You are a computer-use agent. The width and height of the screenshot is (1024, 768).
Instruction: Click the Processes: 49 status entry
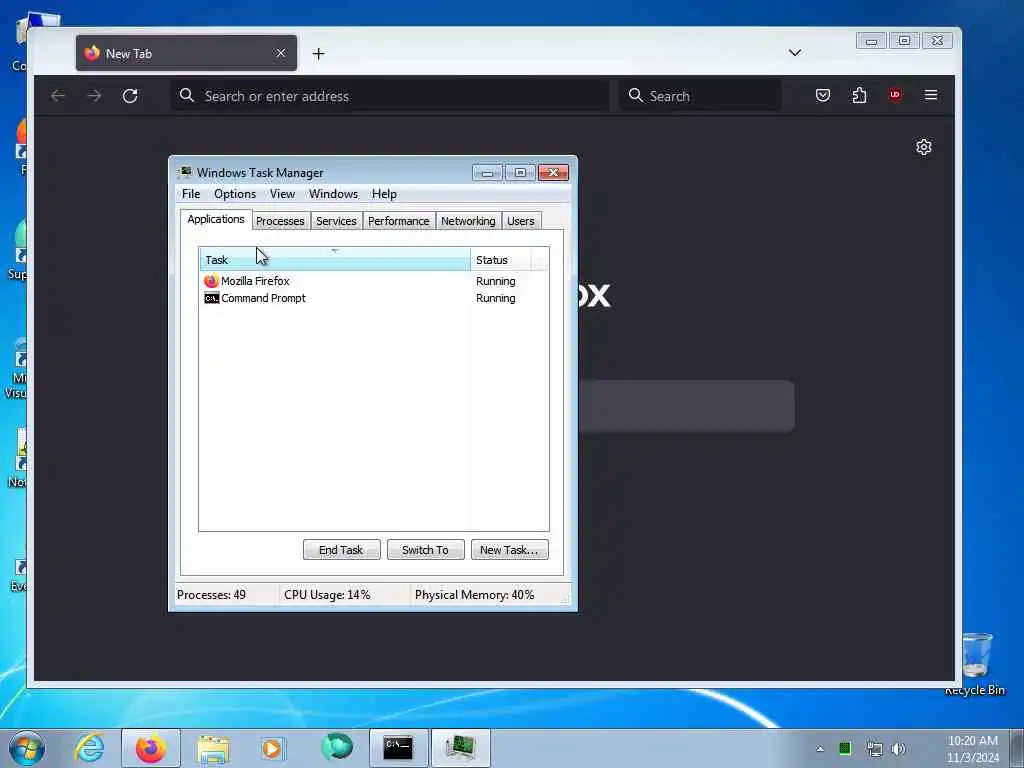[x=212, y=595]
